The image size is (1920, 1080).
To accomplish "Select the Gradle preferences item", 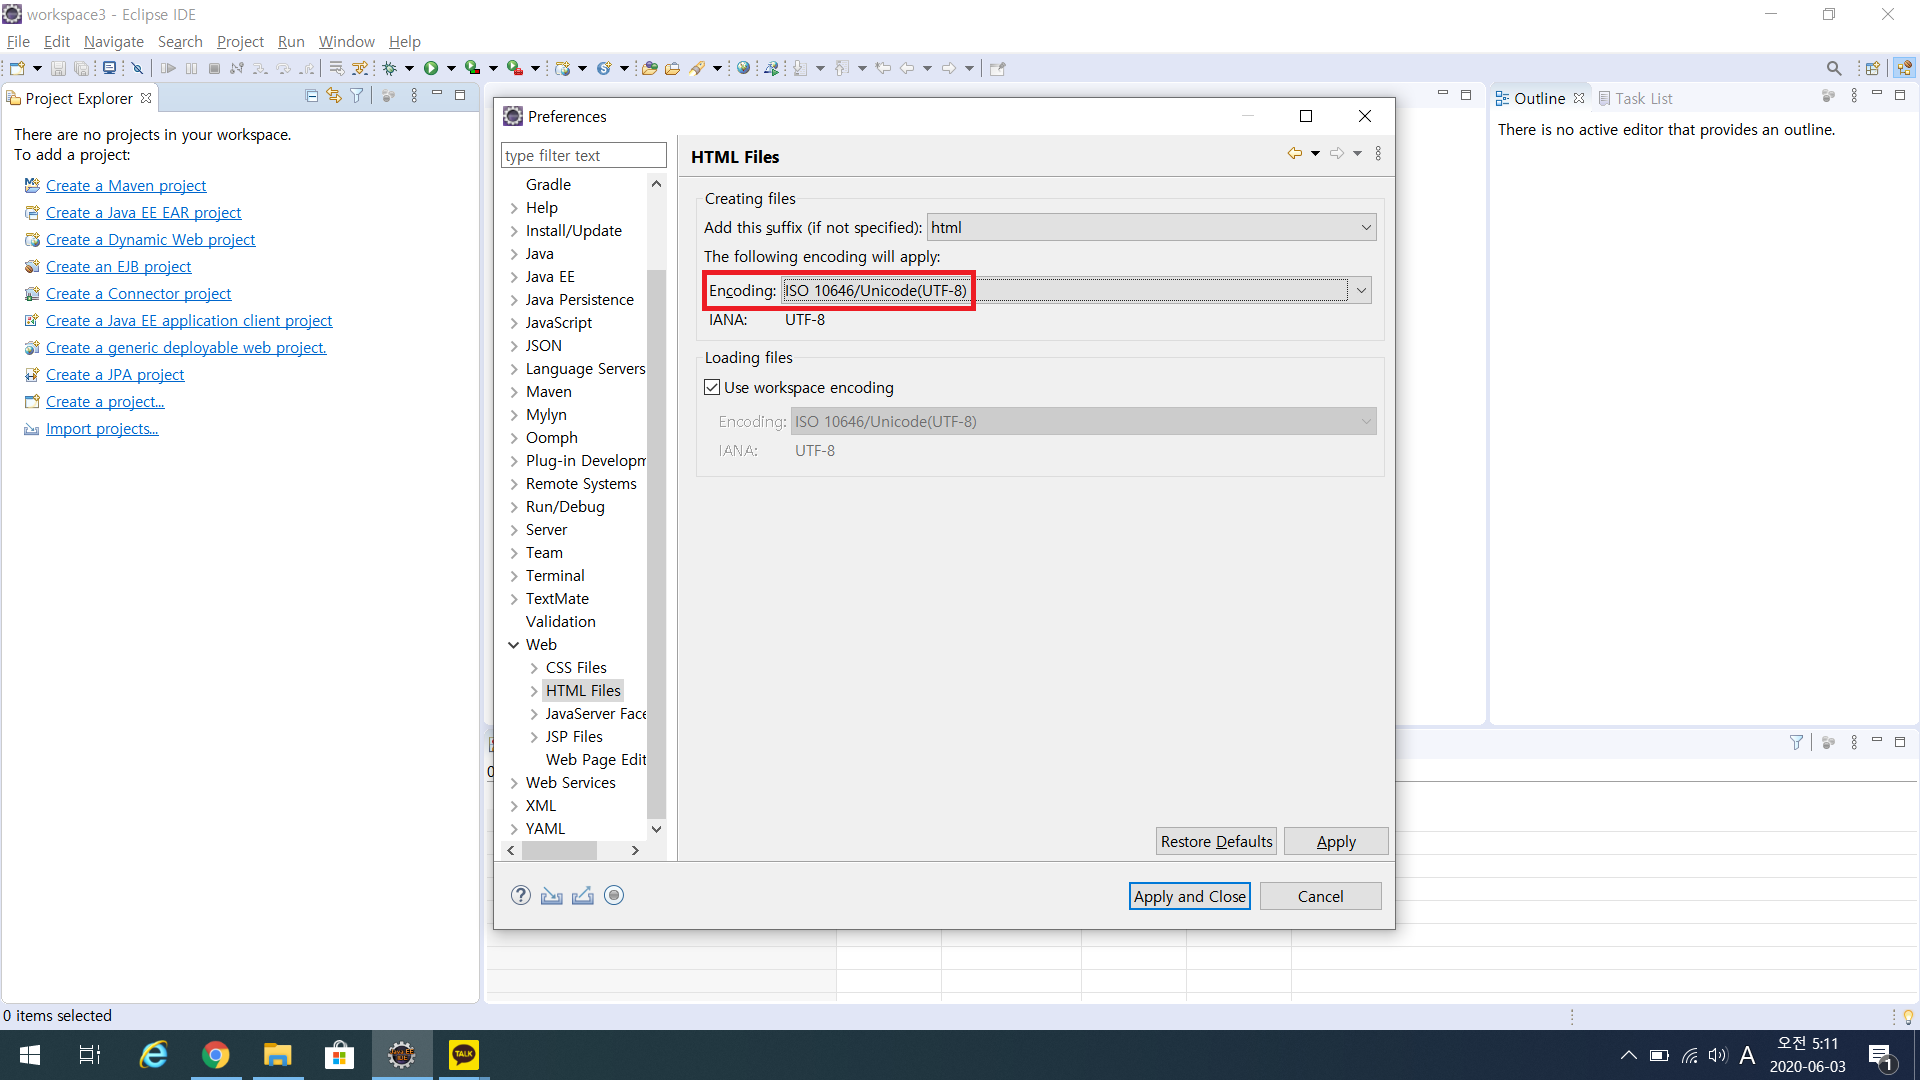I will [x=548, y=185].
